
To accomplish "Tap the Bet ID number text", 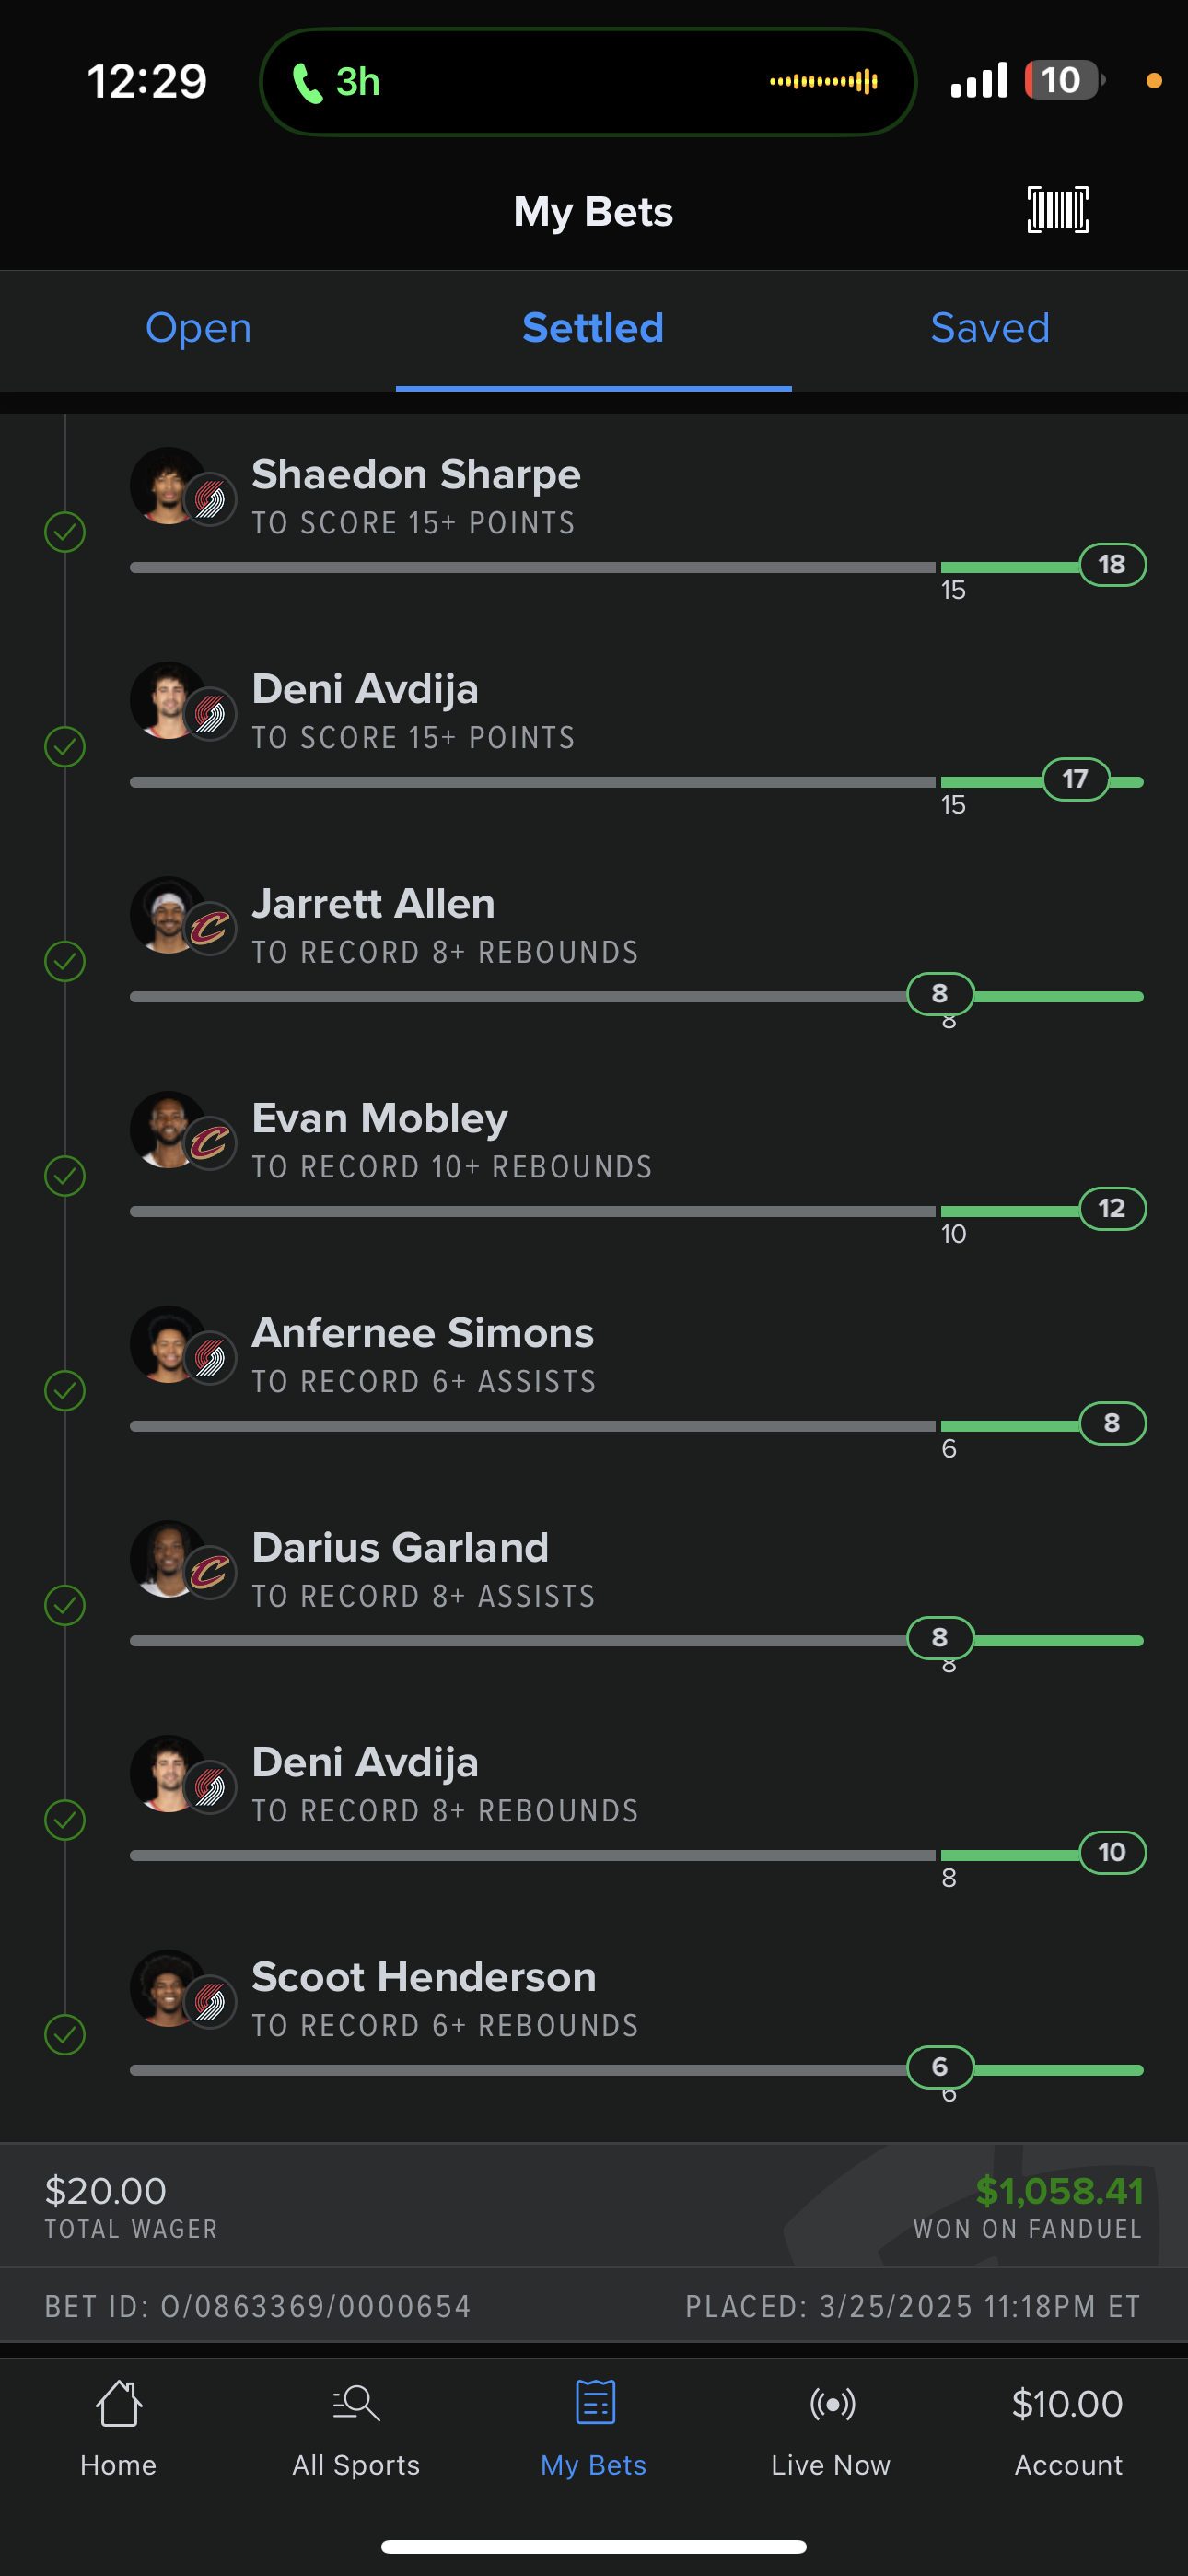I will coord(258,2306).
